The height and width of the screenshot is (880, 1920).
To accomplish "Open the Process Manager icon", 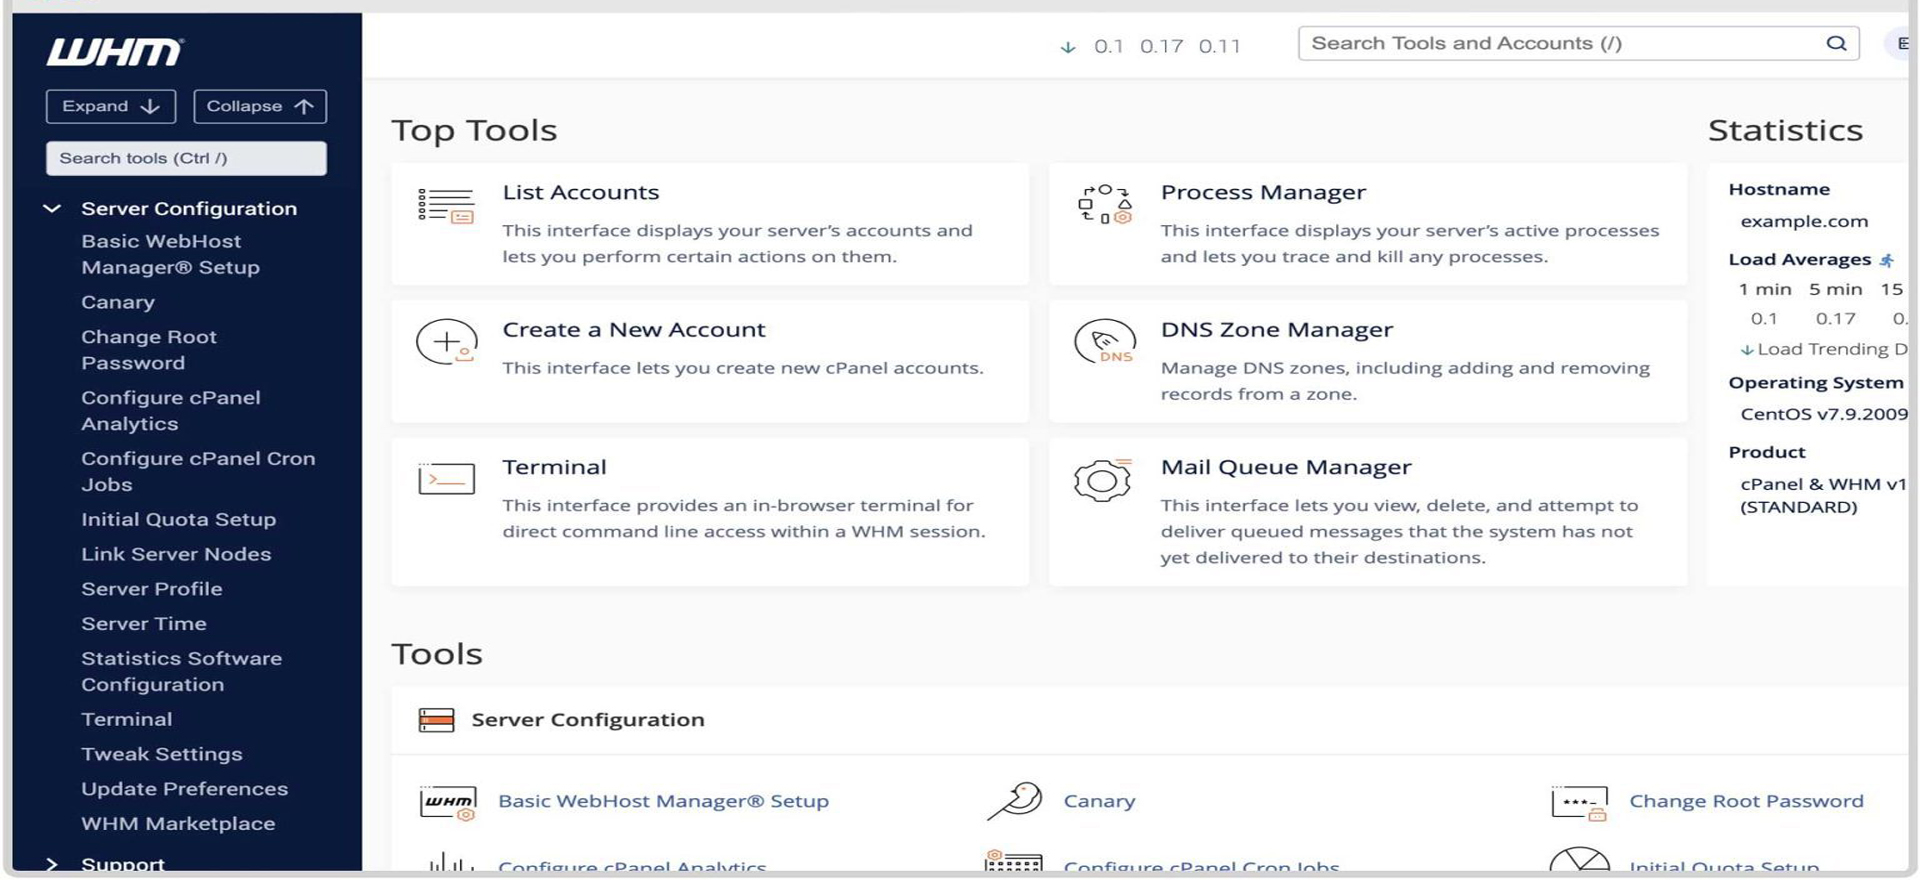I will point(1104,204).
